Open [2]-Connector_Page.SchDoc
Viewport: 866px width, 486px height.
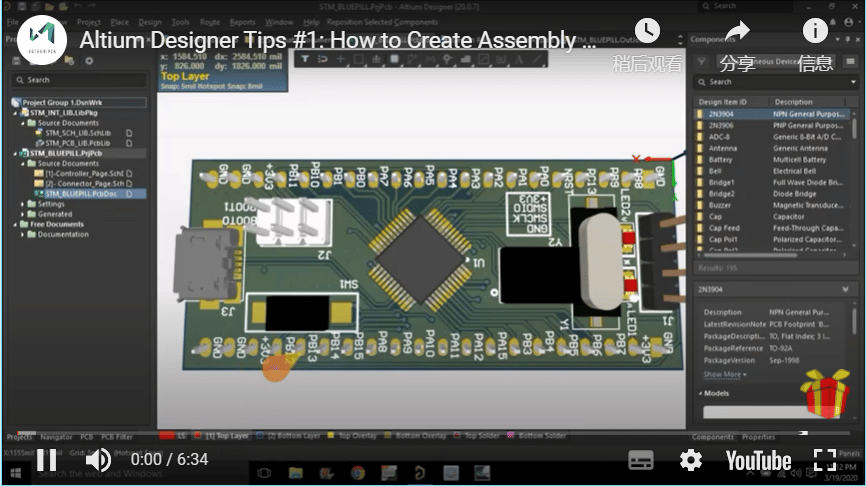pos(85,183)
